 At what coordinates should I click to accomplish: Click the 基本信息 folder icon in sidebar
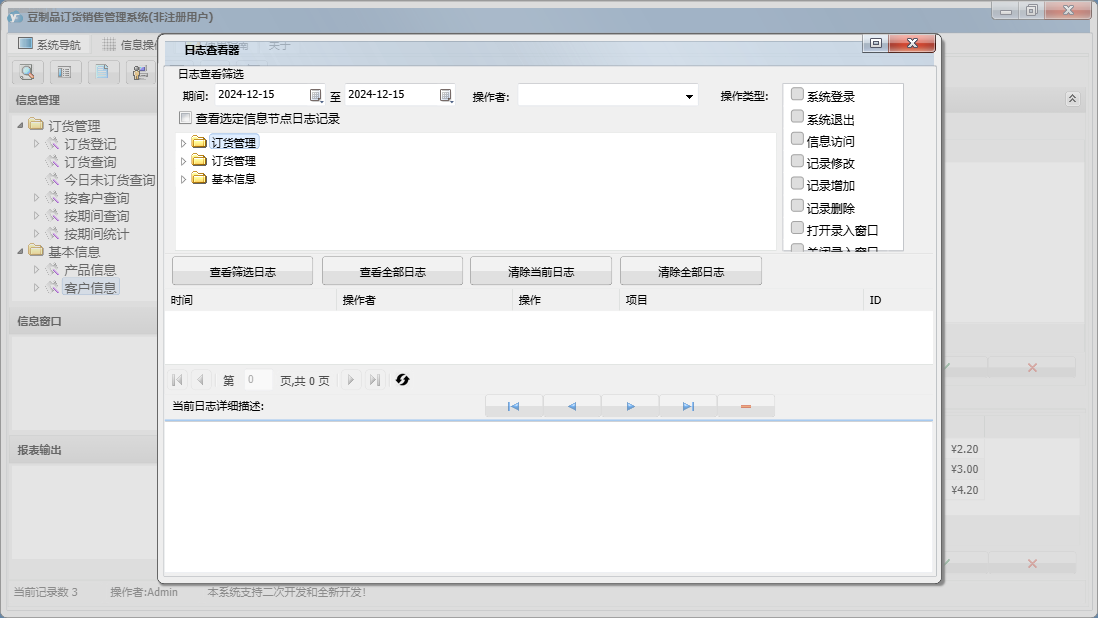tap(36, 251)
